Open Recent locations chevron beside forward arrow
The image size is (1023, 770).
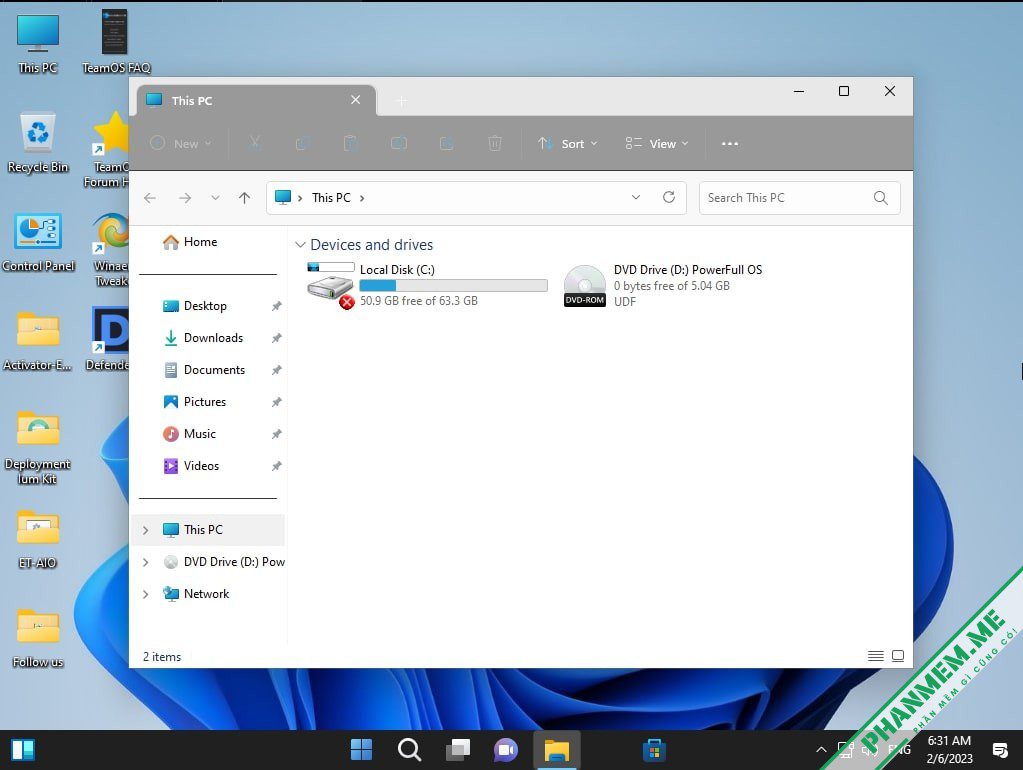(215, 198)
